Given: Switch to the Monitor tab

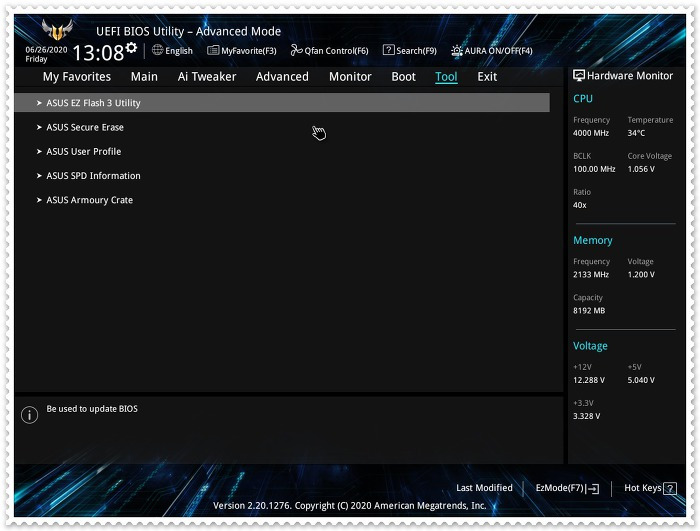Looking at the screenshot, I should tap(350, 77).
